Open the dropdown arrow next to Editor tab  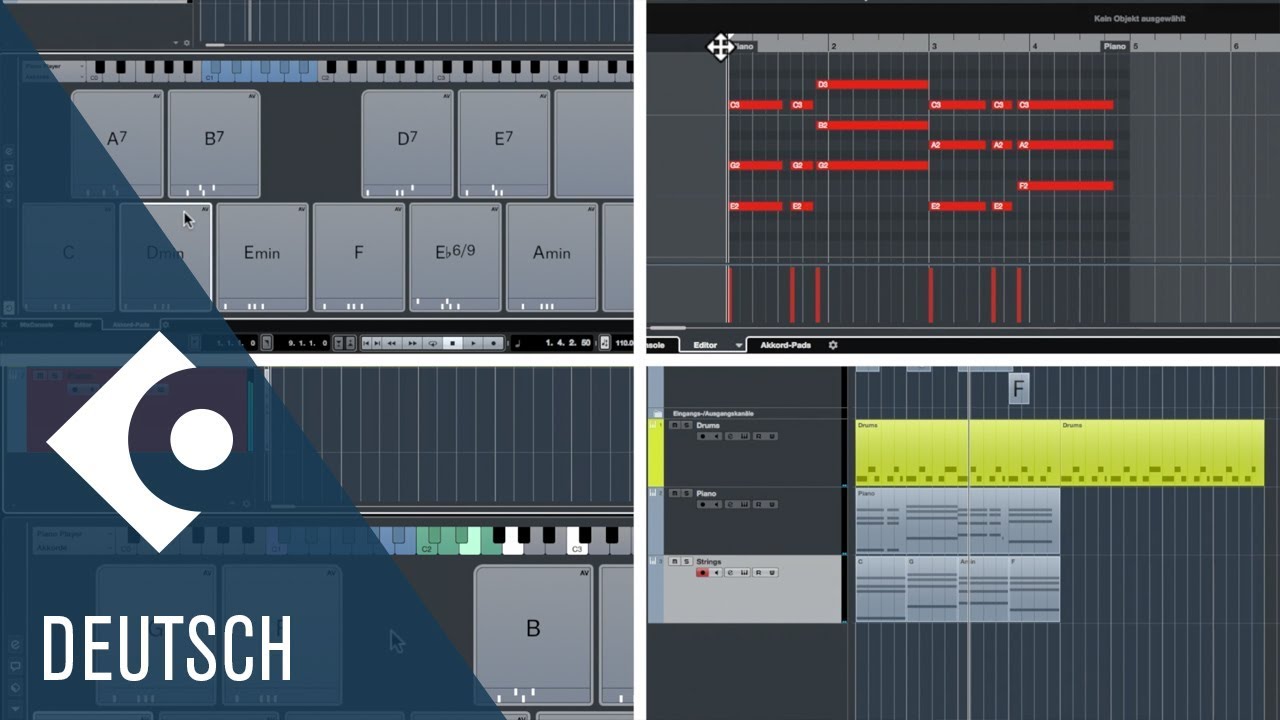pos(739,345)
